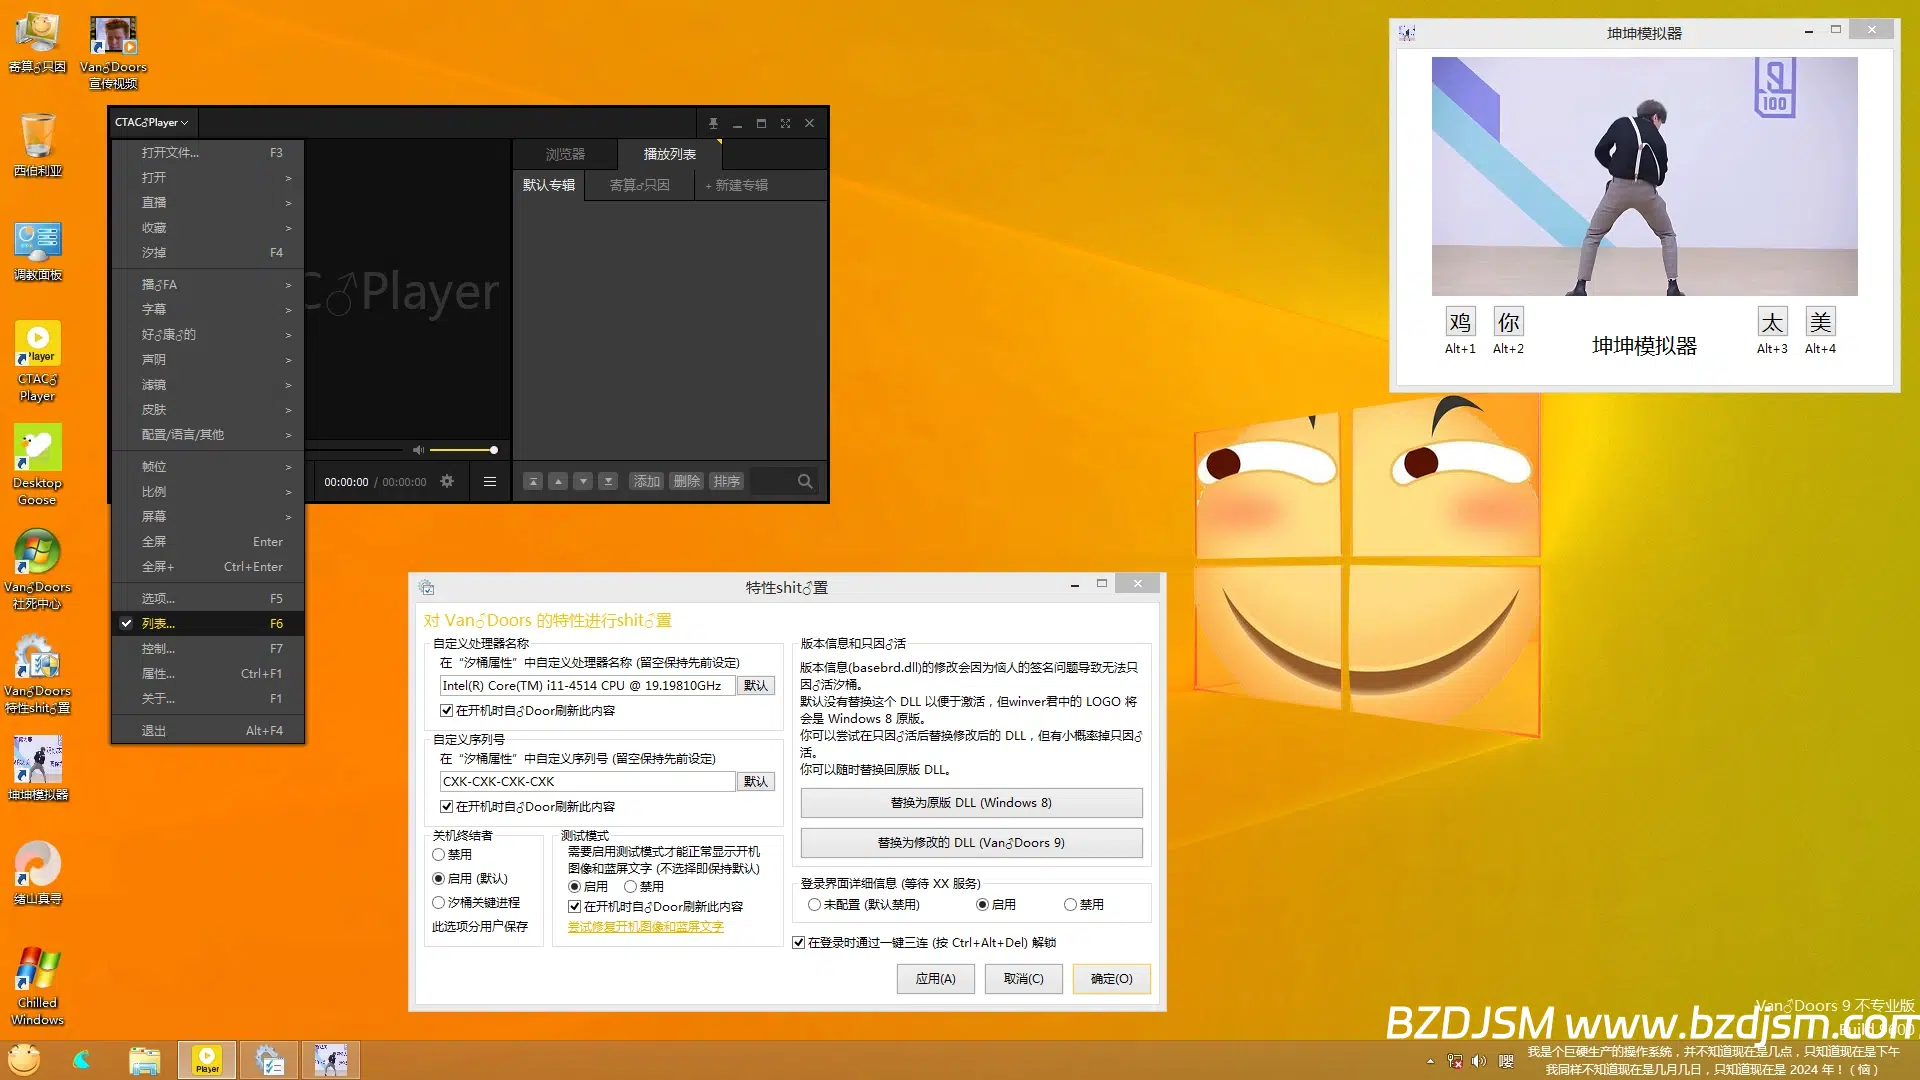The height and width of the screenshot is (1080, 1920).
Task: Click 替换为修改的 DLL (Van♂Doors 9) button
Action: tap(971, 843)
